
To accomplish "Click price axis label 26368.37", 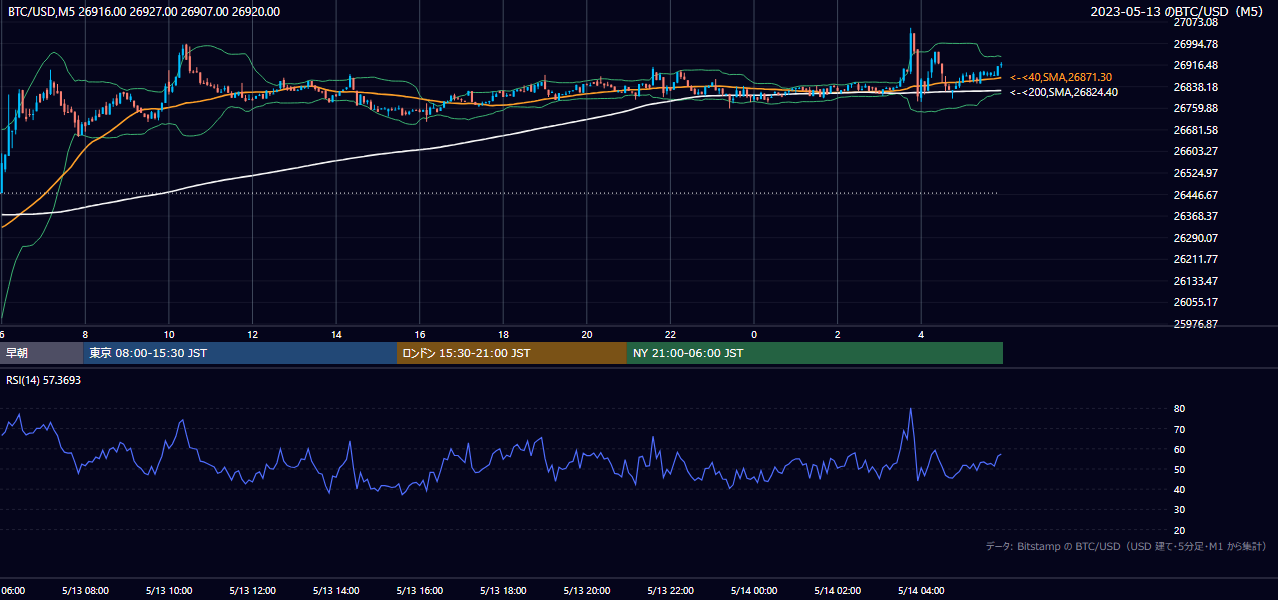I will (x=1194, y=216).
